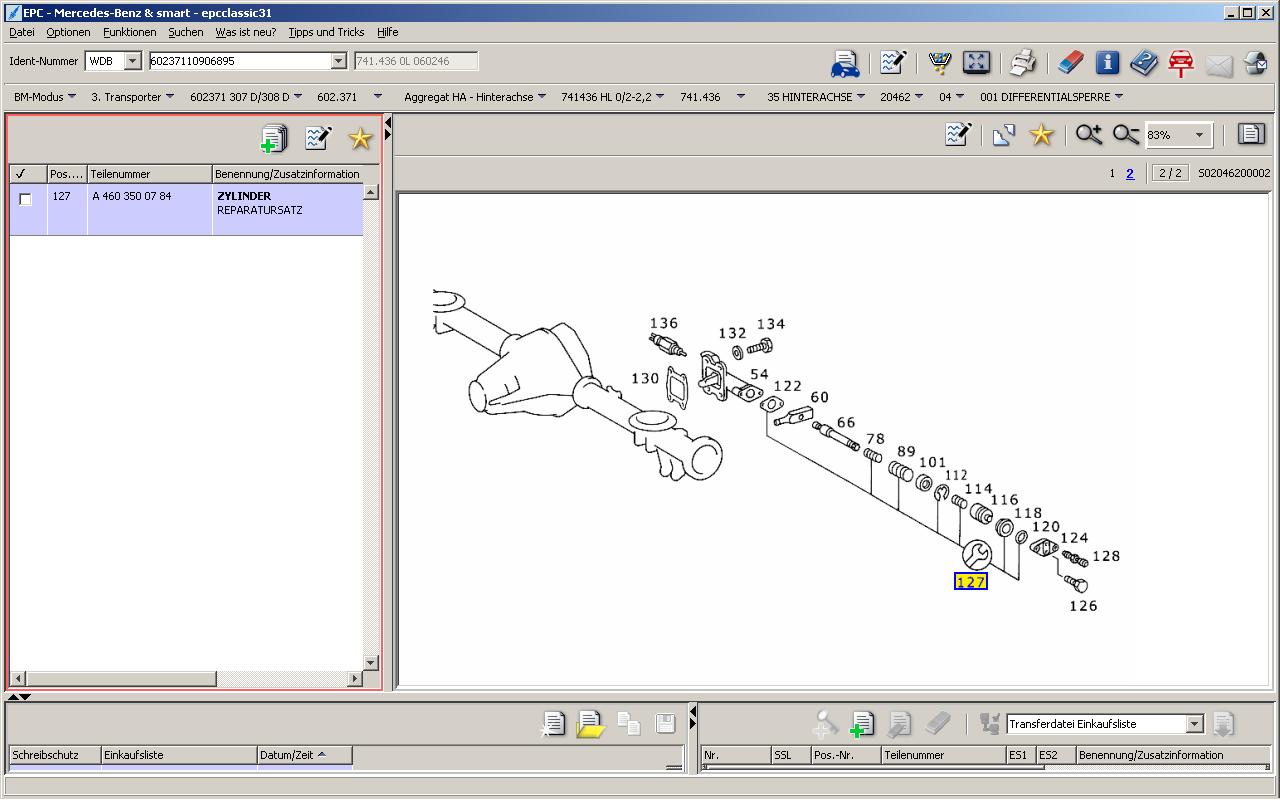Open notes icon above the diagram
The width and height of the screenshot is (1280, 800).
pyautogui.click(x=958, y=134)
